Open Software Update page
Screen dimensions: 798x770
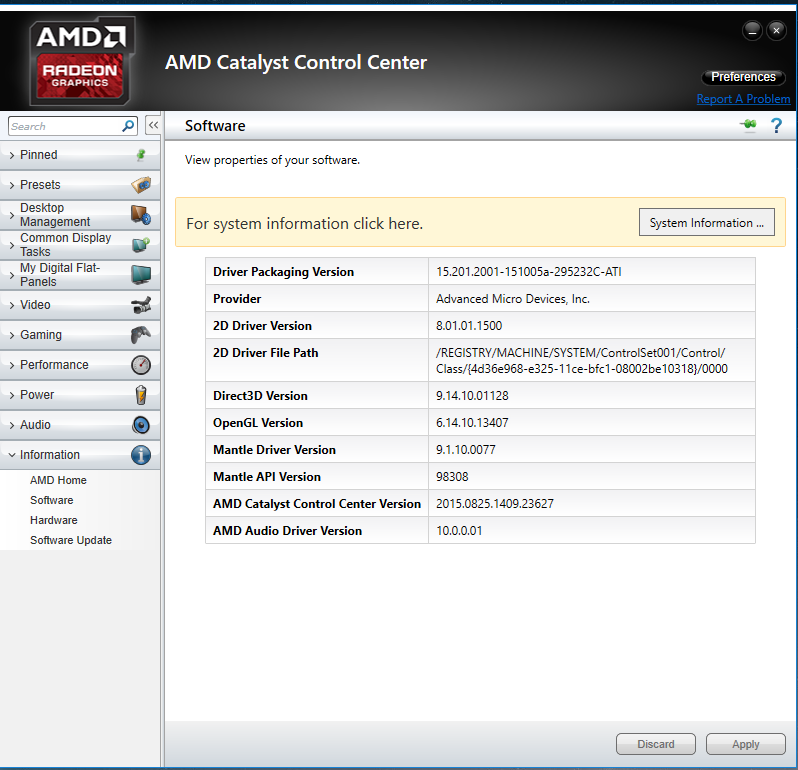coord(71,540)
